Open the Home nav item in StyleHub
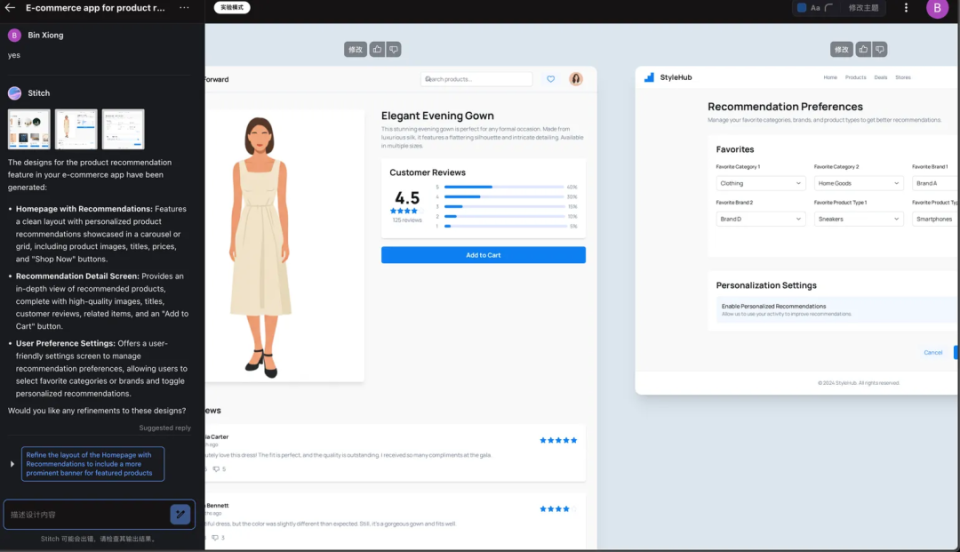Viewport: 960px width, 552px height. (830, 78)
